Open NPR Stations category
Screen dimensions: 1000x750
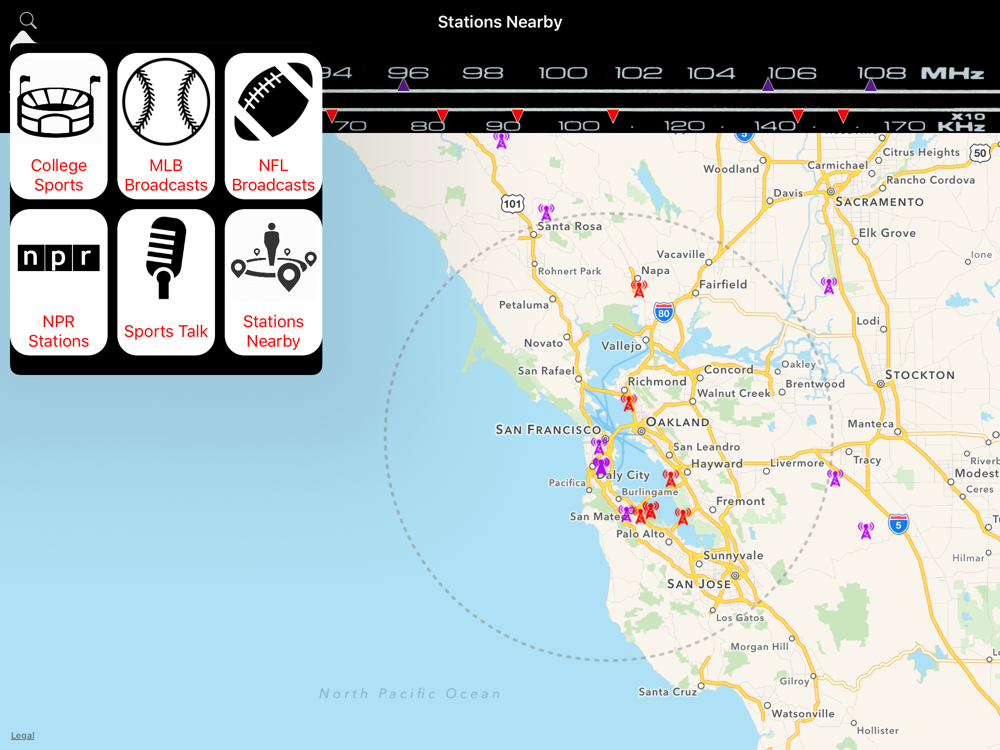[59, 282]
